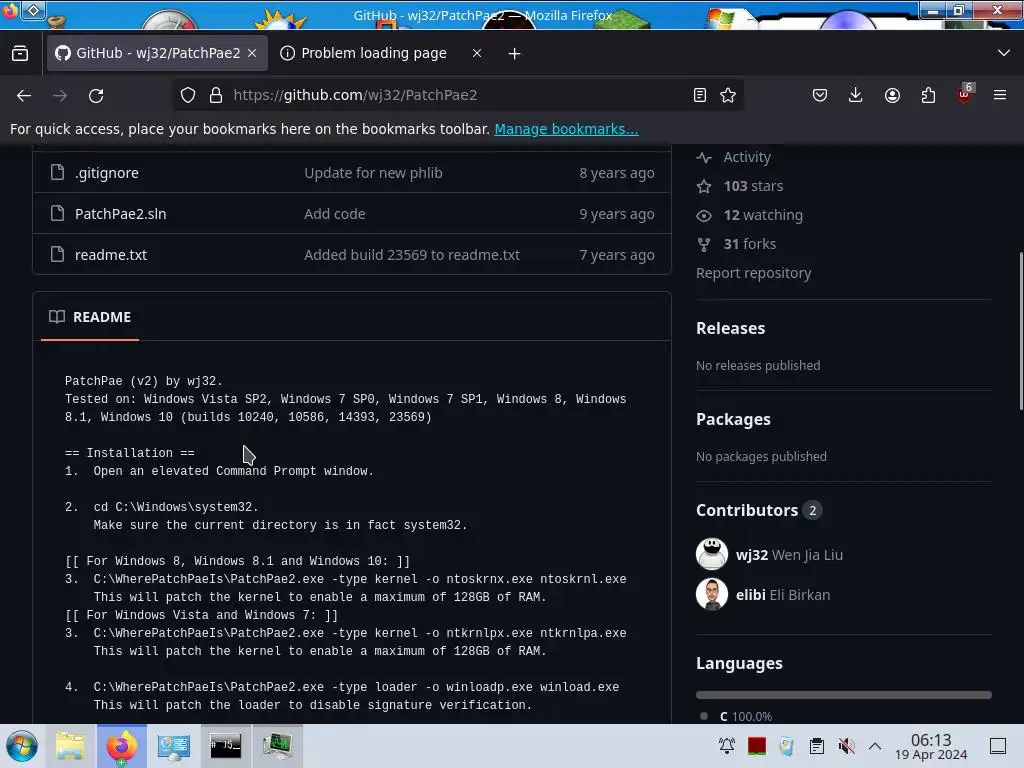Open a new tab with plus button
The width and height of the screenshot is (1024, 768).
[515, 54]
